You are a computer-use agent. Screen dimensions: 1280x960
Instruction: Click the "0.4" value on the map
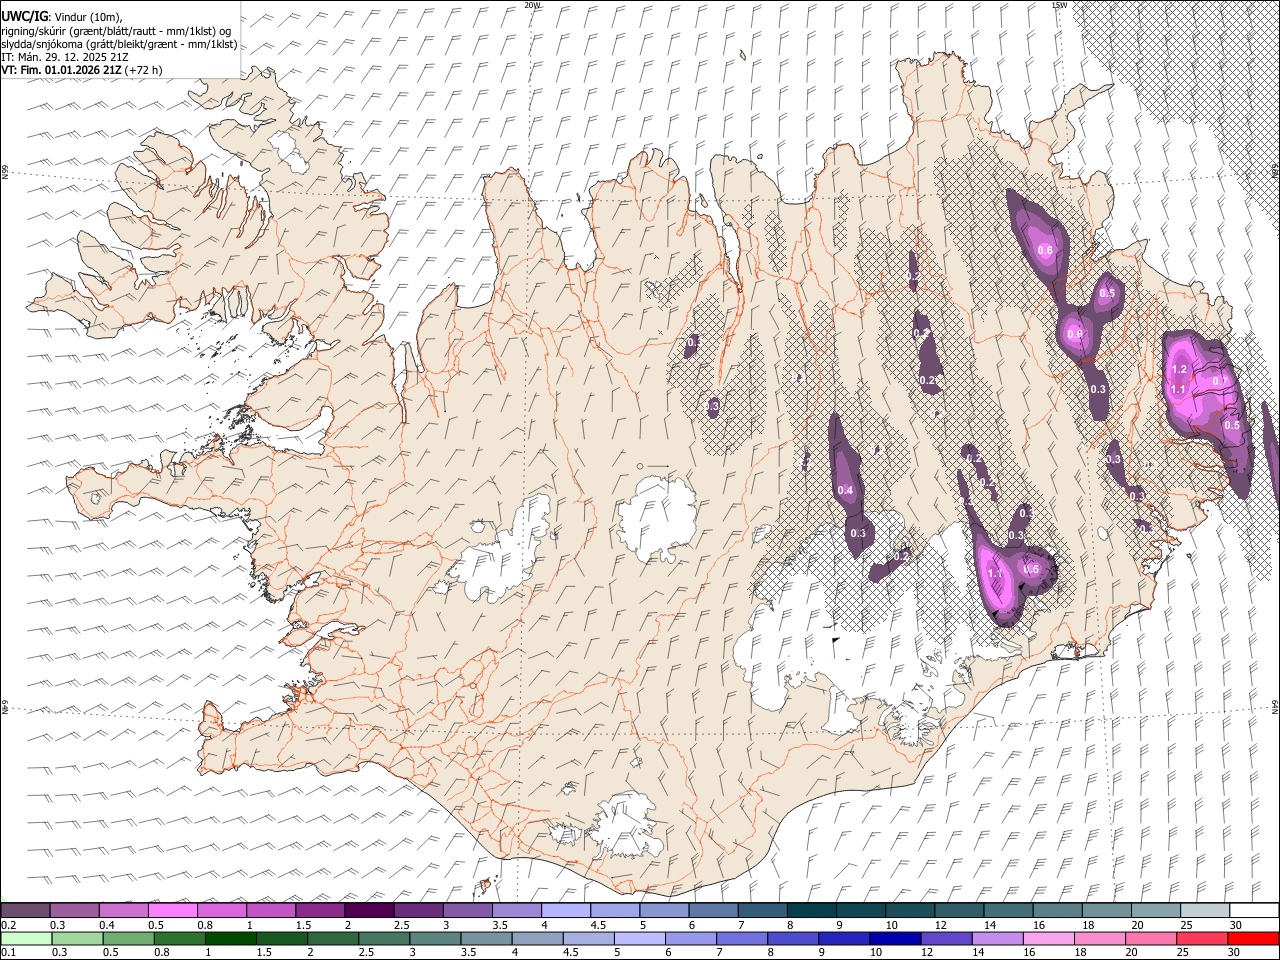(x=845, y=491)
